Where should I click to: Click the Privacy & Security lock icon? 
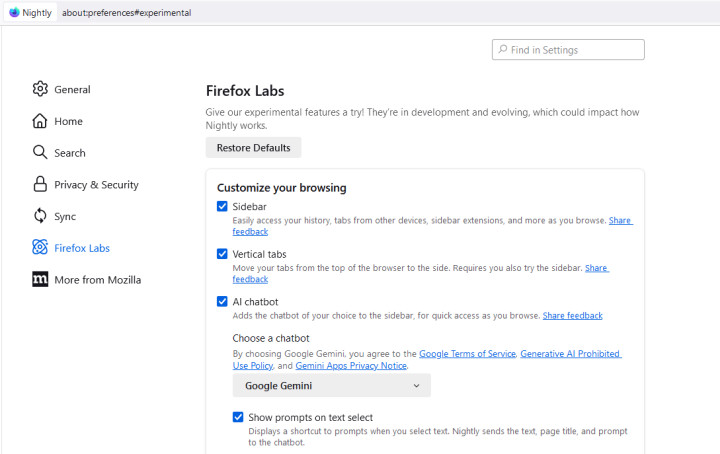pyautogui.click(x=40, y=184)
